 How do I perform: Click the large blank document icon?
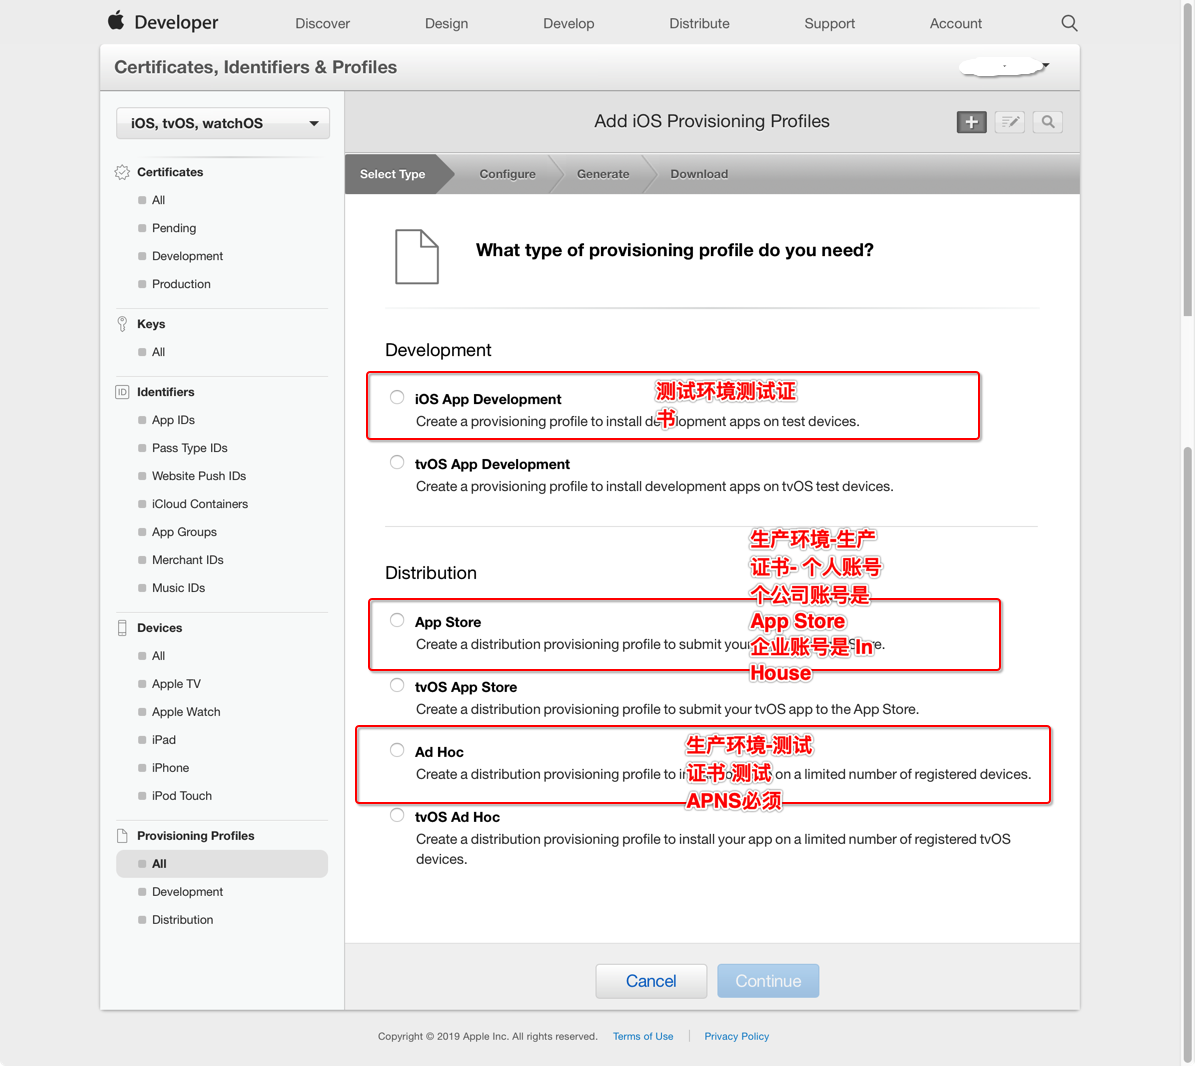pyautogui.click(x=417, y=257)
